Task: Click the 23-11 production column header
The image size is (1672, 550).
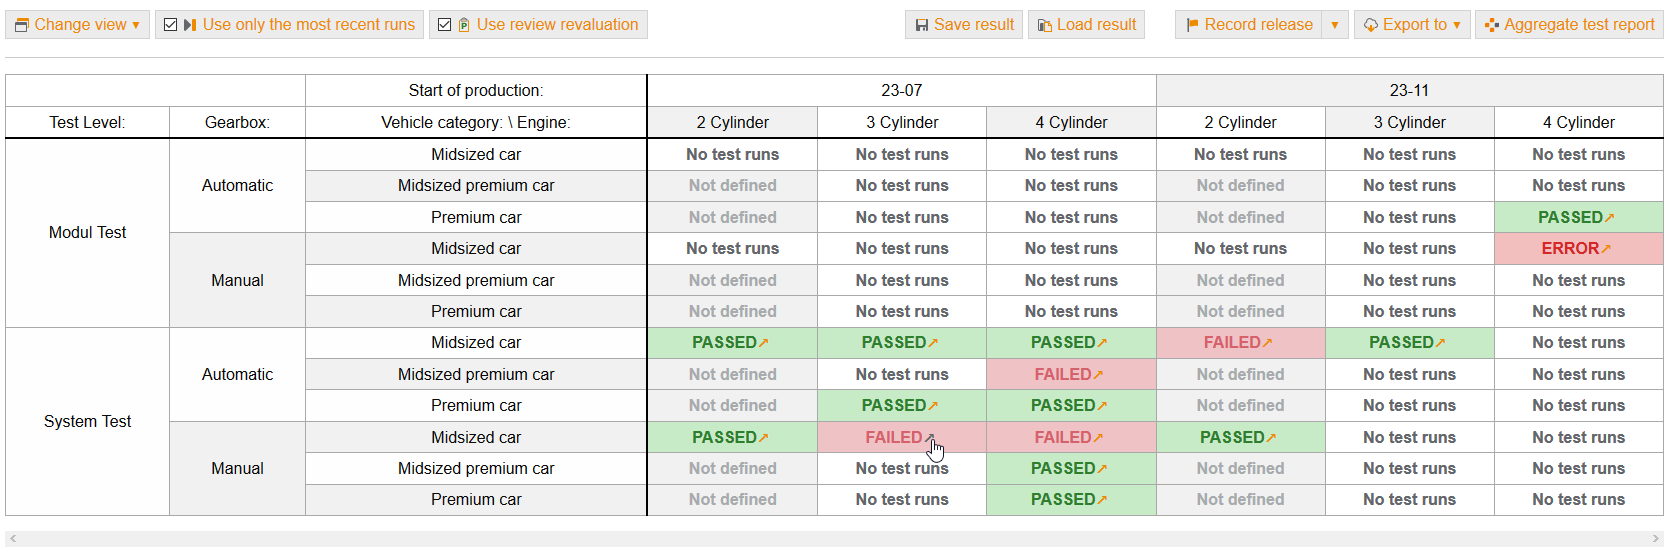Action: (1409, 90)
